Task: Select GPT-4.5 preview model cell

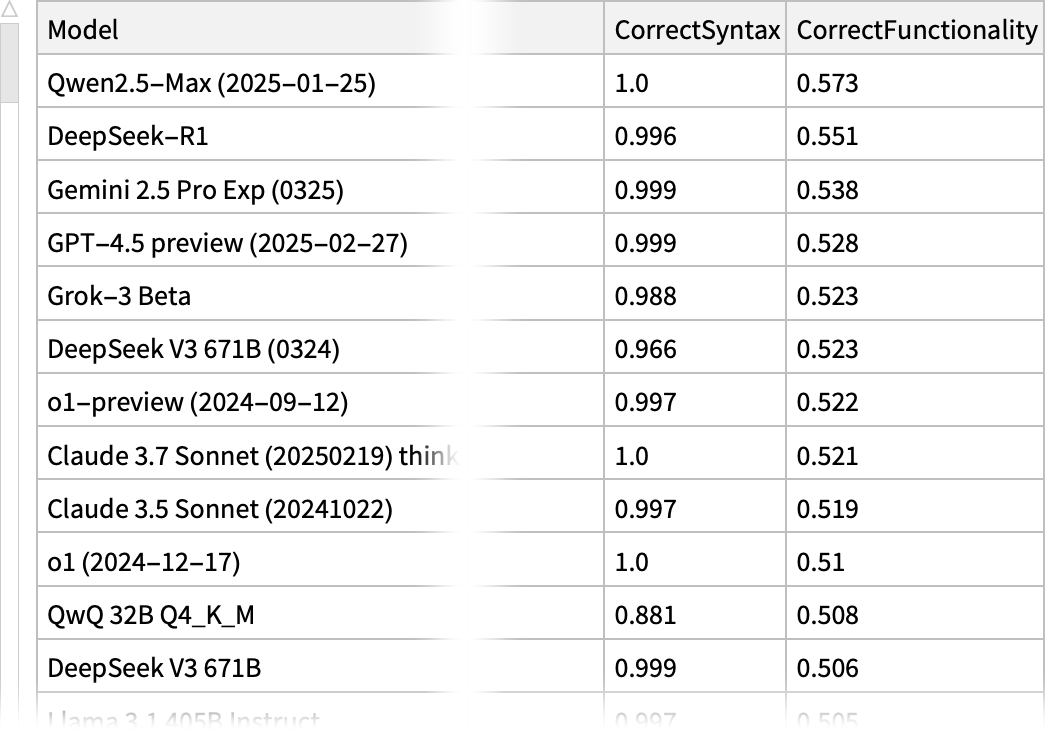Action: coord(227,243)
